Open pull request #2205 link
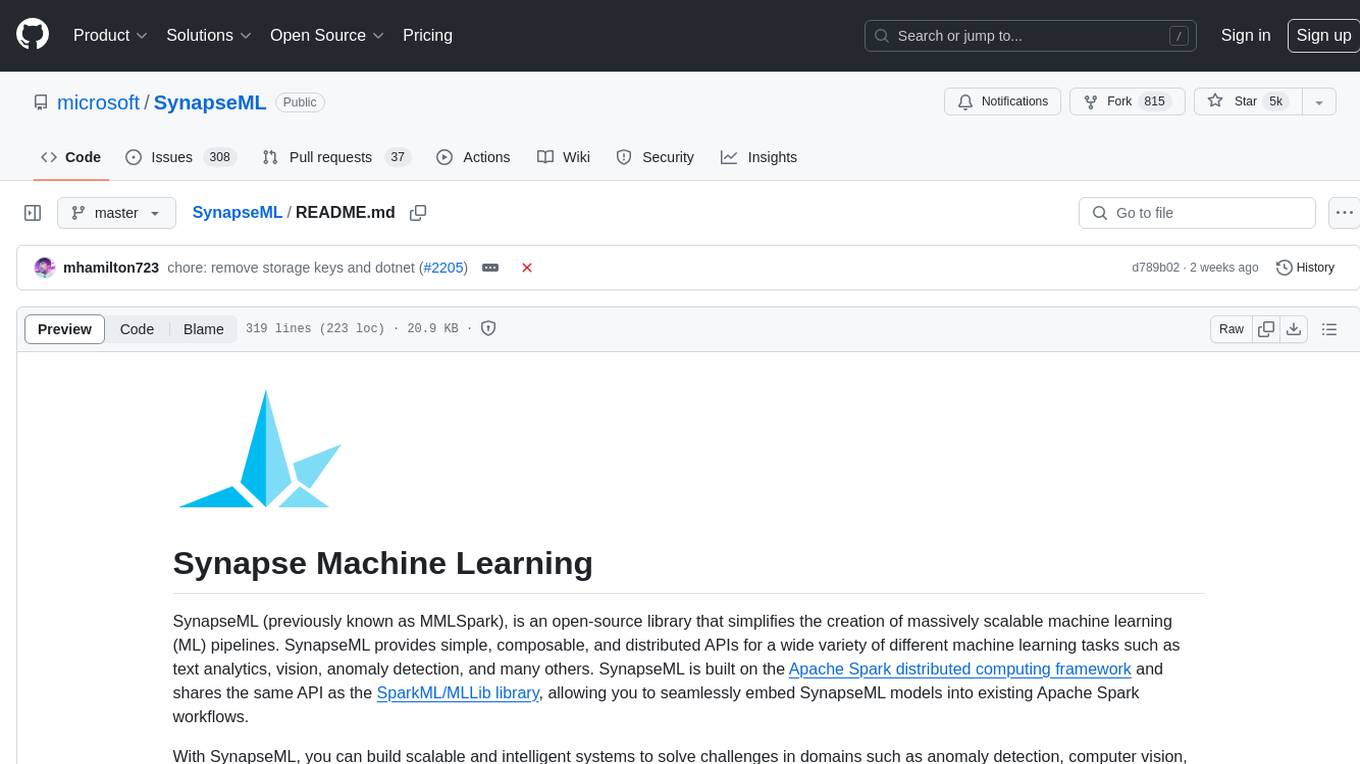The height and width of the screenshot is (764, 1360). (444, 268)
